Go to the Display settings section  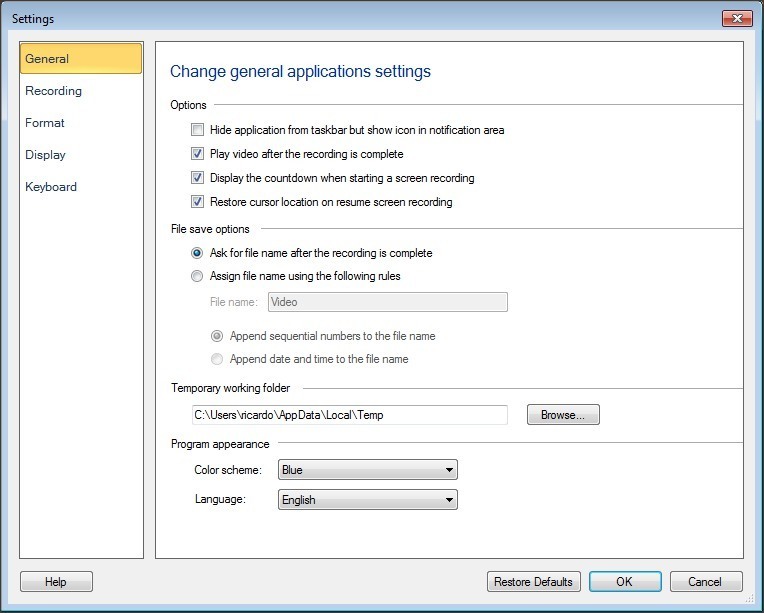pos(46,155)
